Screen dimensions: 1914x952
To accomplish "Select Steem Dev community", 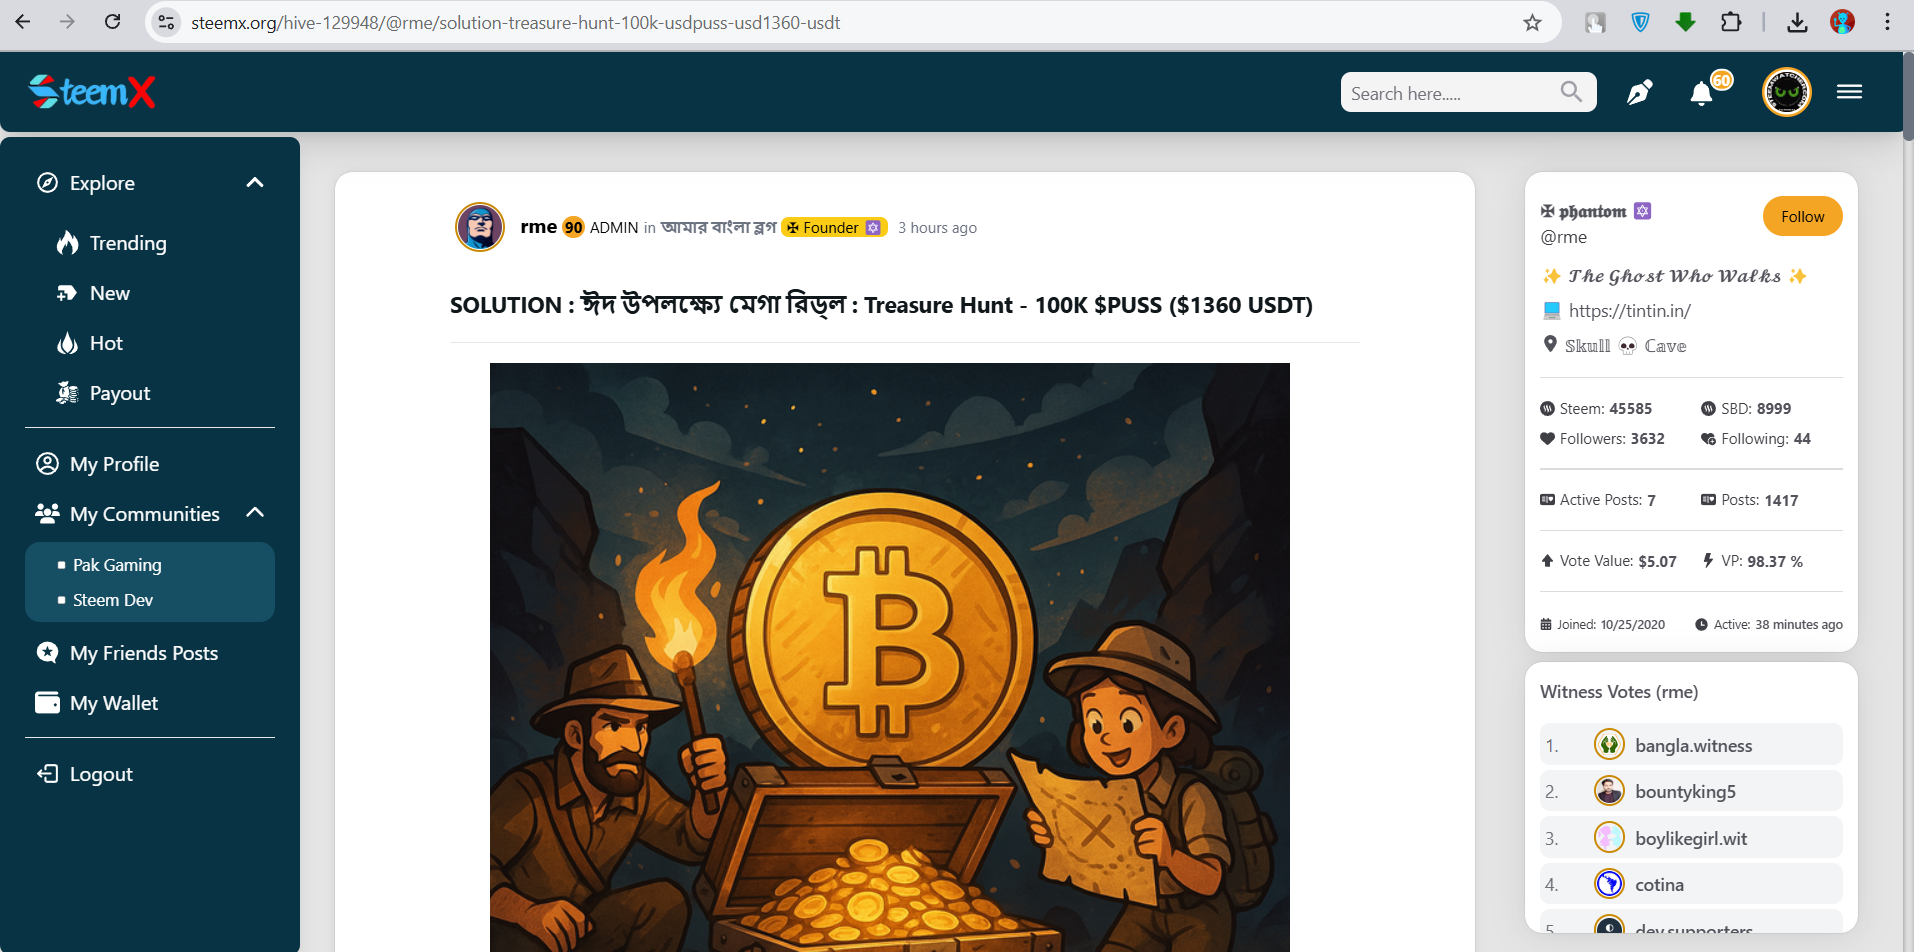I will [x=113, y=600].
